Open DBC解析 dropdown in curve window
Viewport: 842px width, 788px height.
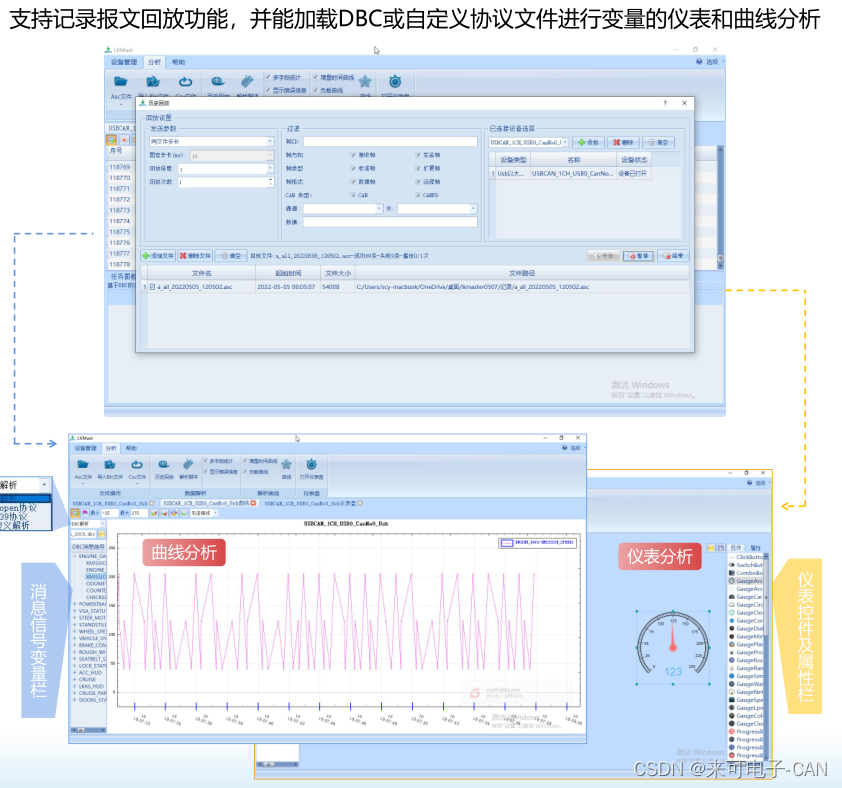pyautogui.click(x=88, y=523)
